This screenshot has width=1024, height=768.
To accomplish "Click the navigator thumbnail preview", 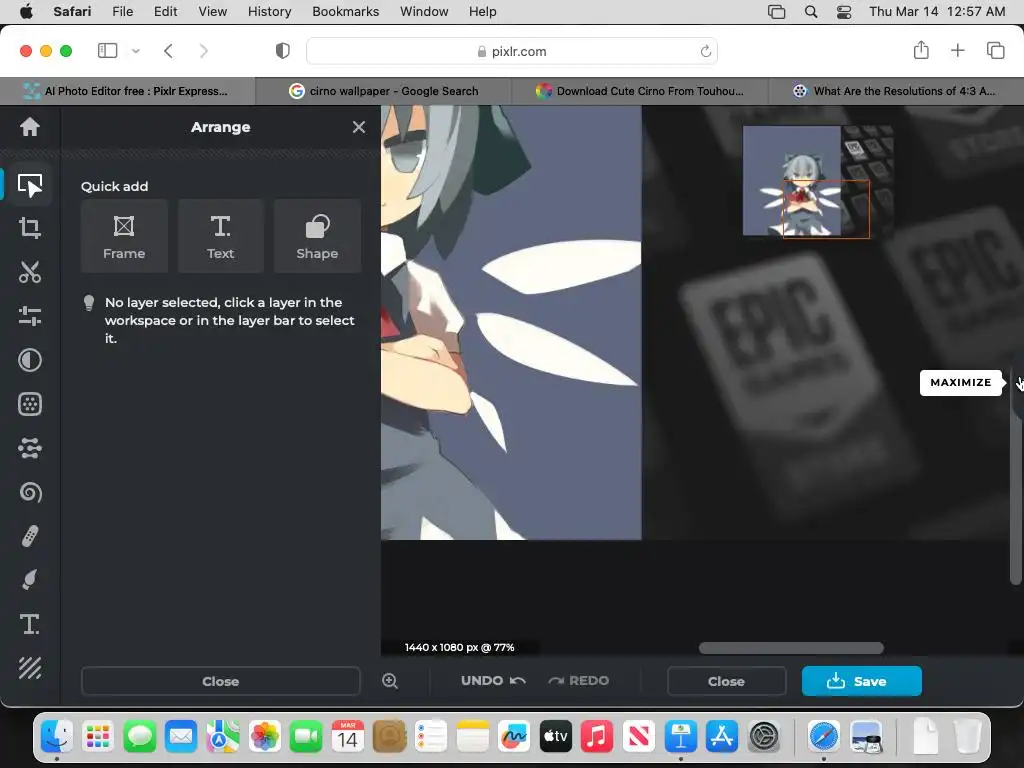I will pyautogui.click(x=818, y=181).
